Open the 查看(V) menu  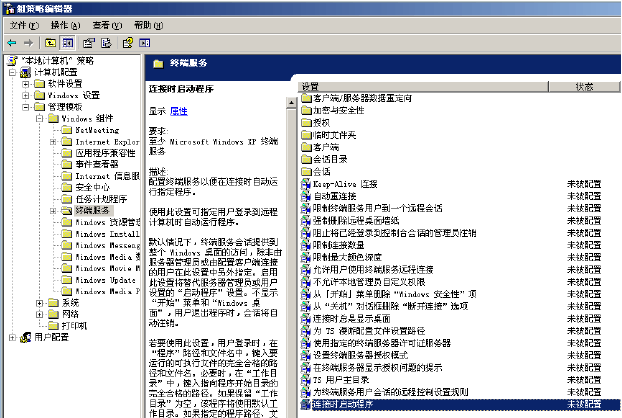click(x=107, y=25)
